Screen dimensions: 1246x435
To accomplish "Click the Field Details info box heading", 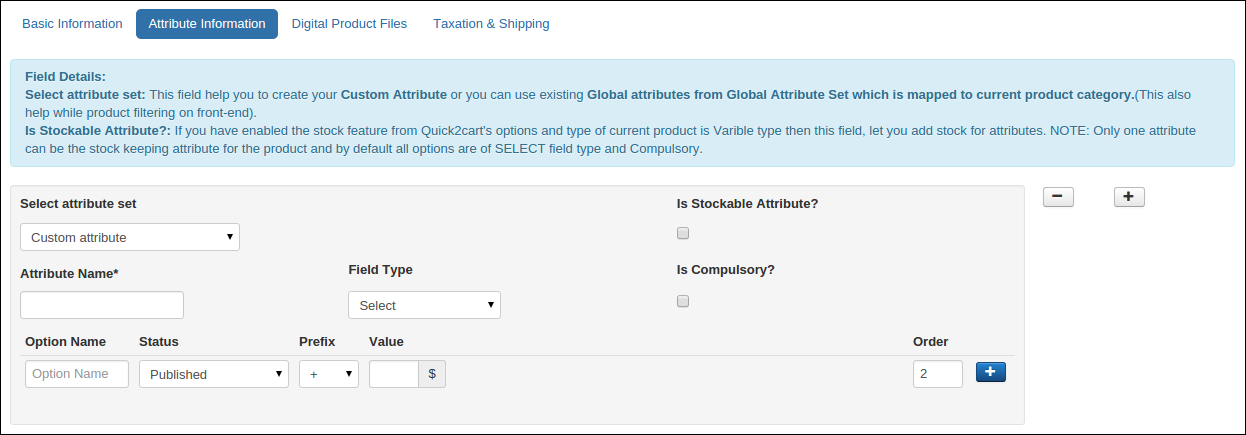I will coord(65,76).
